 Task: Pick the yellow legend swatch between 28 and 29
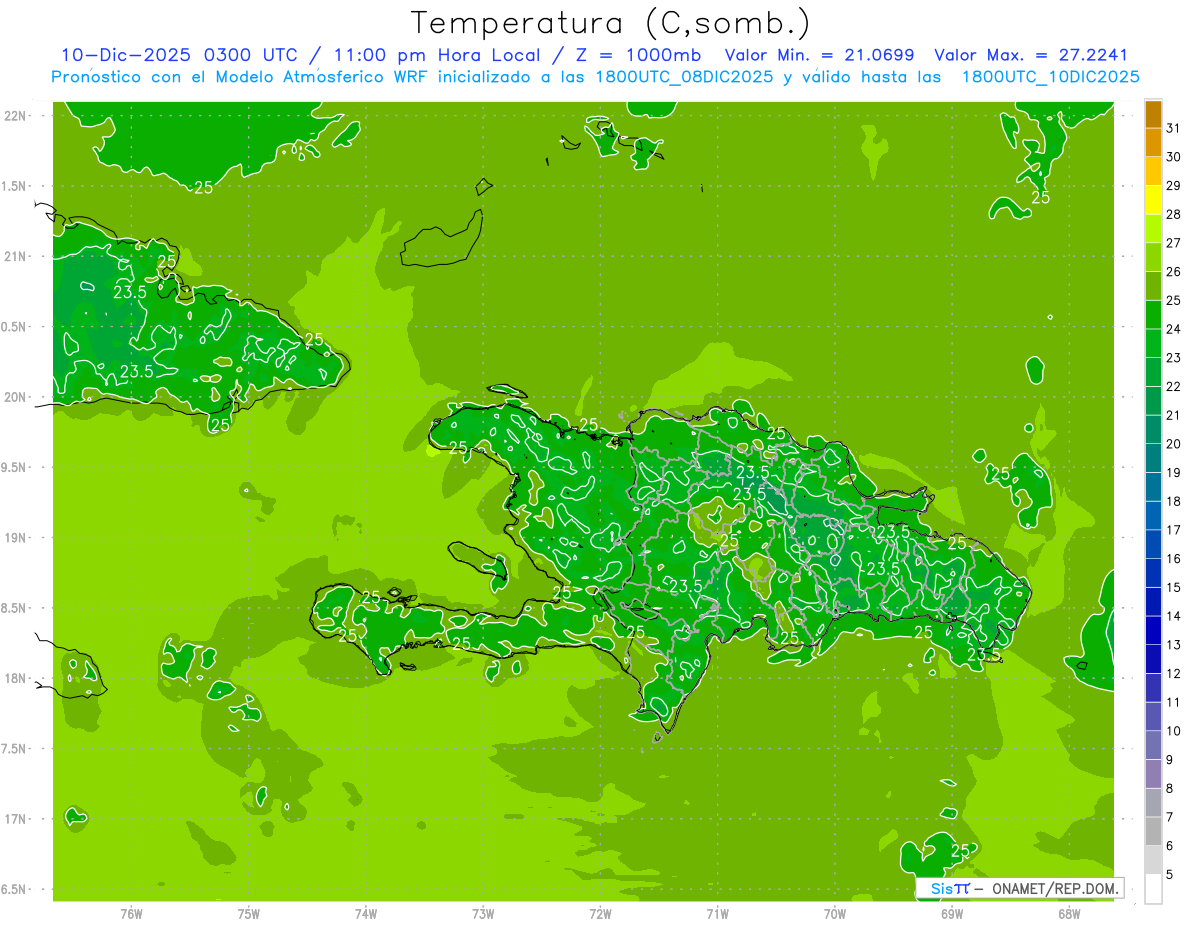point(1153,200)
